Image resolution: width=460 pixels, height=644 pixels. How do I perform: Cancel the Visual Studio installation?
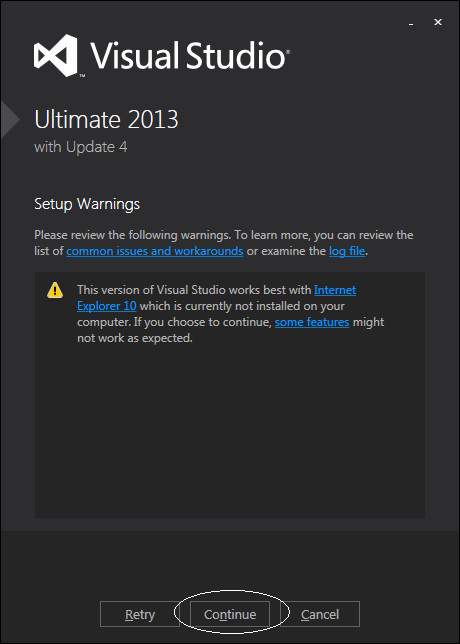point(320,614)
